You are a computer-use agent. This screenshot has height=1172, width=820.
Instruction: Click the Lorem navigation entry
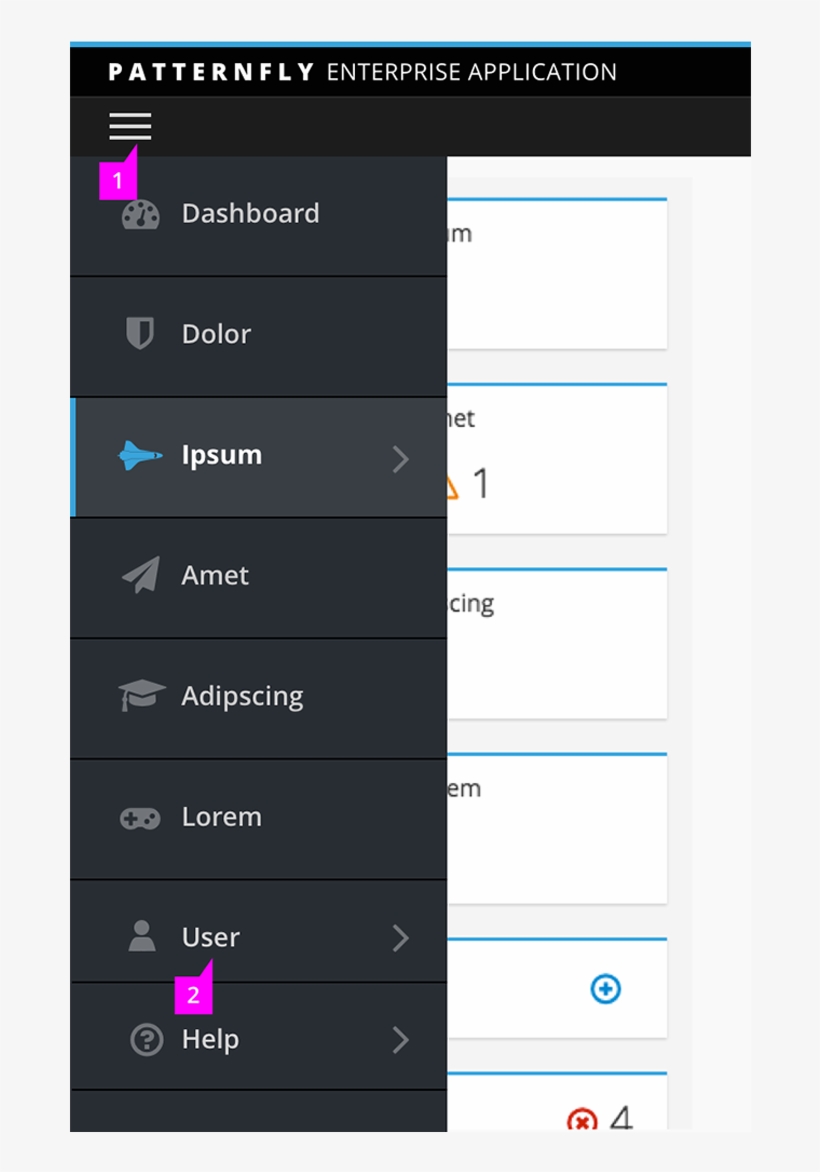tap(221, 817)
